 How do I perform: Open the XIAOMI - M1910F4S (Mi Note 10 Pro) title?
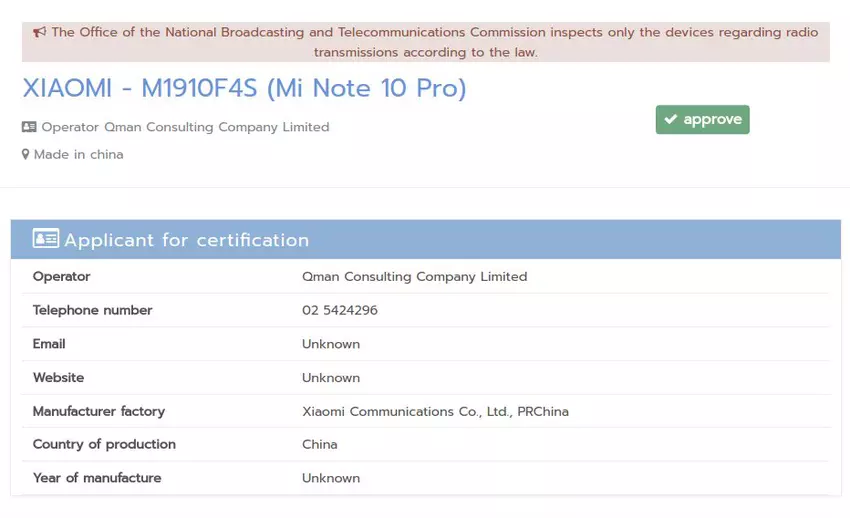click(244, 89)
